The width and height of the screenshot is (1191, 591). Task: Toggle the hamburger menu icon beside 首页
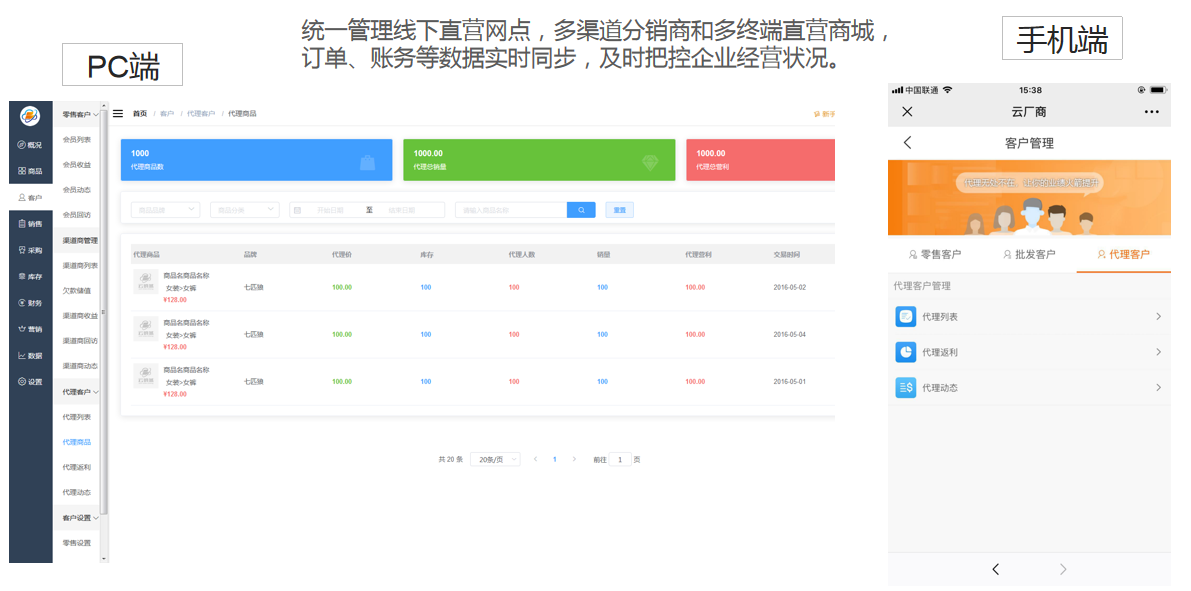(118, 114)
